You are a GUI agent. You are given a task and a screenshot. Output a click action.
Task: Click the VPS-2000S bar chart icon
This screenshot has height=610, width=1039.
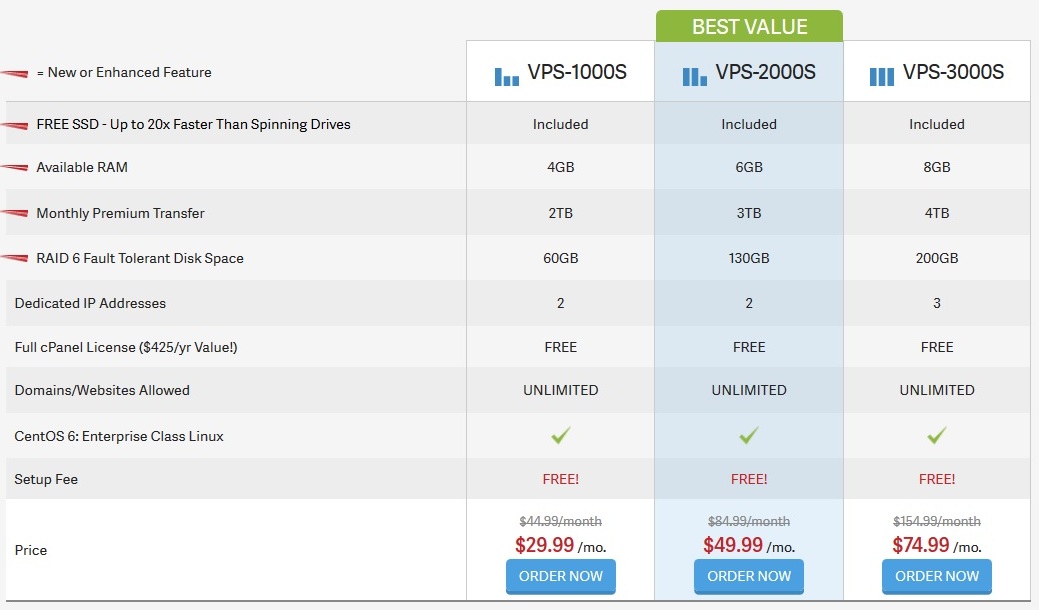pos(694,76)
